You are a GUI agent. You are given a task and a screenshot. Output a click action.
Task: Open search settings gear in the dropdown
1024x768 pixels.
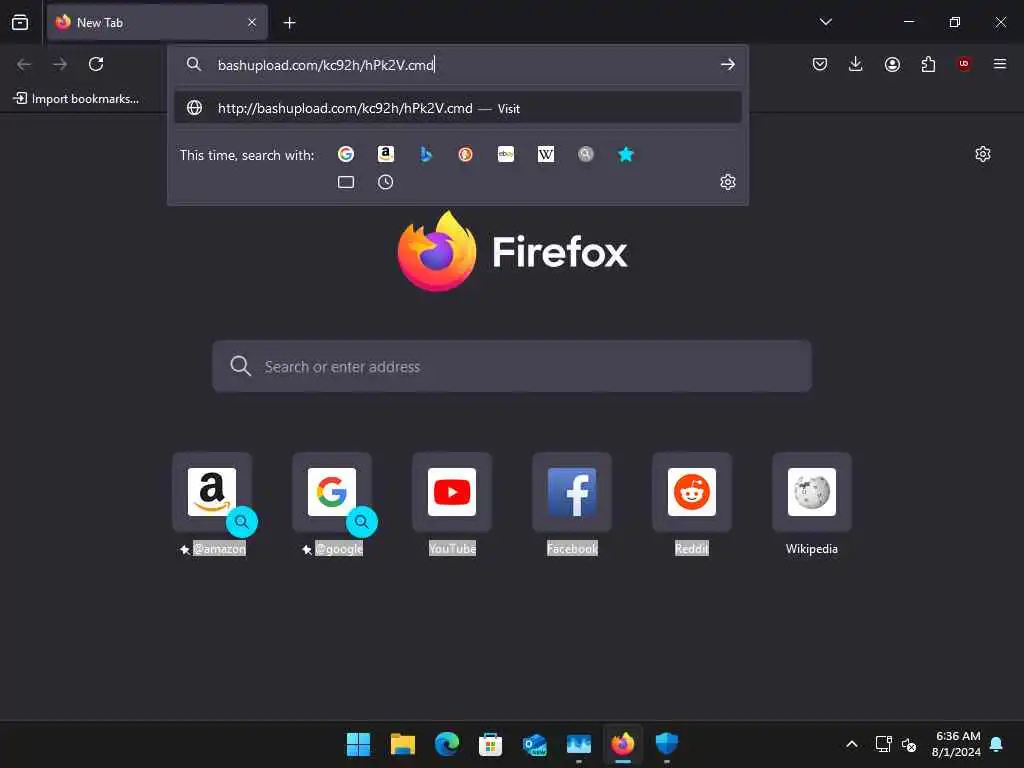(x=728, y=182)
